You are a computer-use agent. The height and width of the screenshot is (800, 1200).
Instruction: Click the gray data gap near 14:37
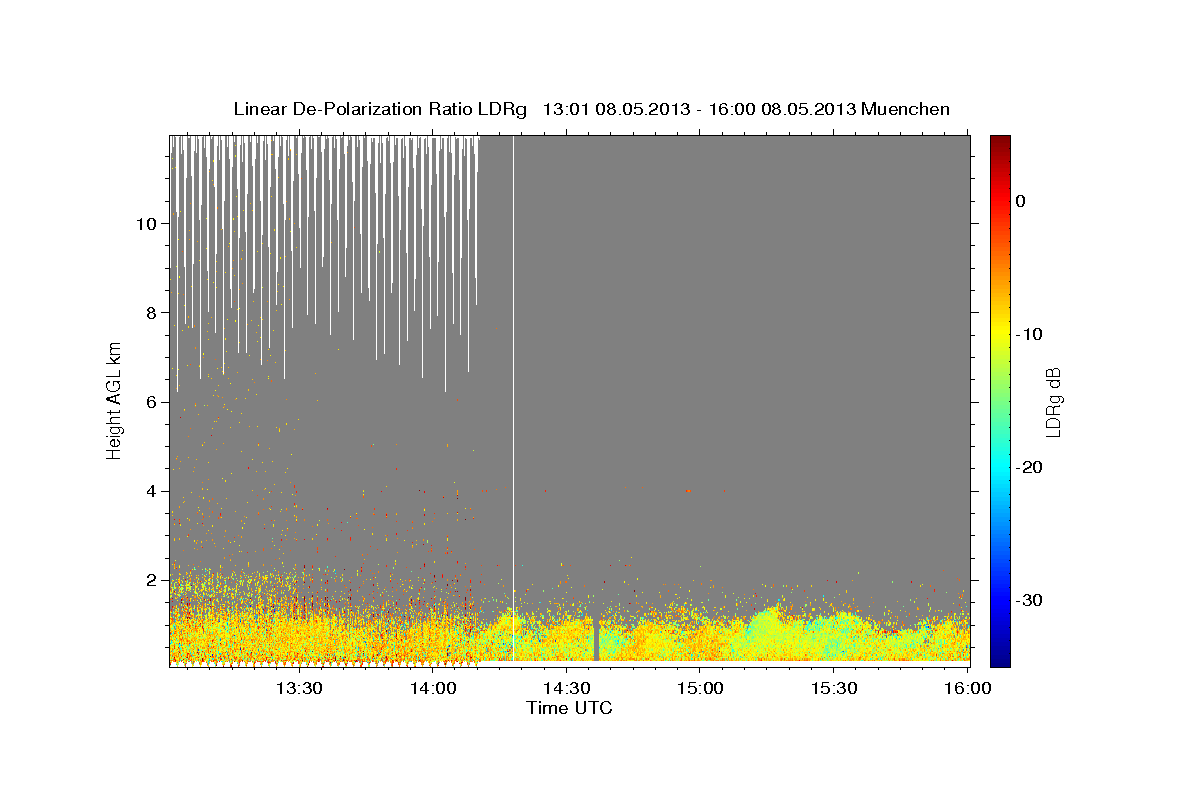[x=596, y=640]
